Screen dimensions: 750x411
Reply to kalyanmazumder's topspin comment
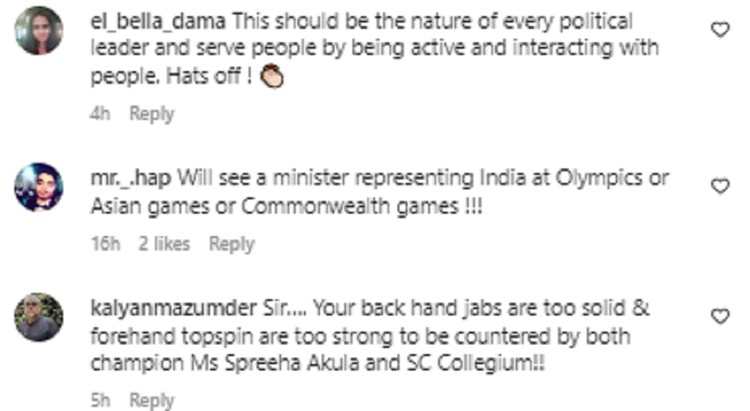point(152,400)
